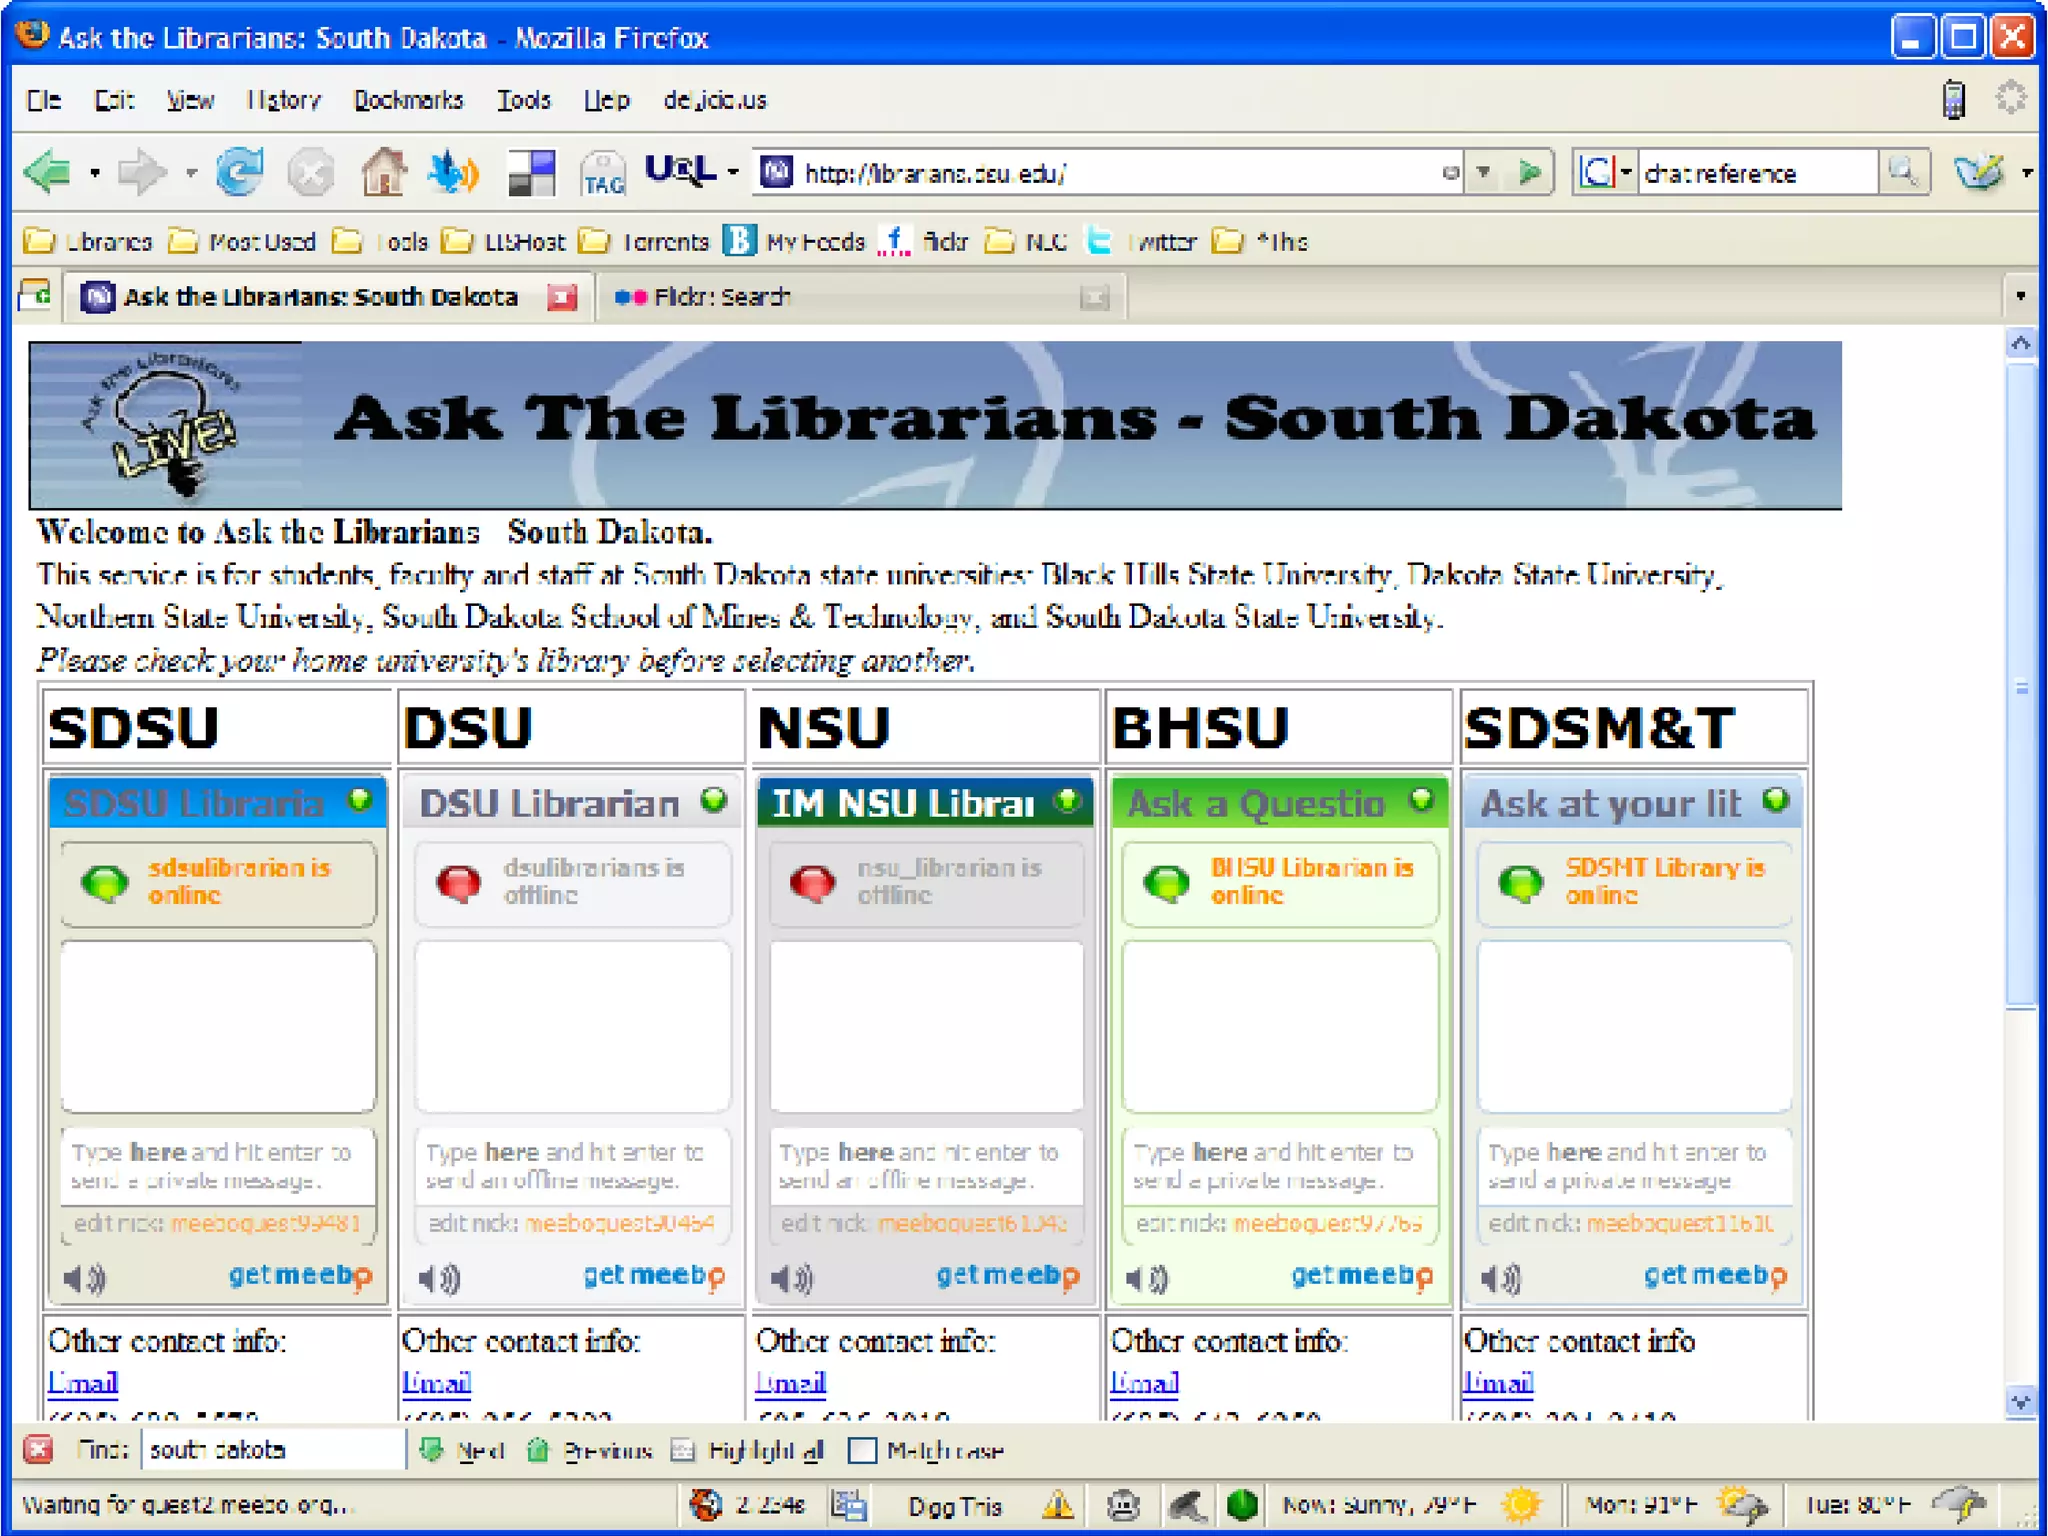Mute sound in SDSU meebo widget

click(x=85, y=1278)
